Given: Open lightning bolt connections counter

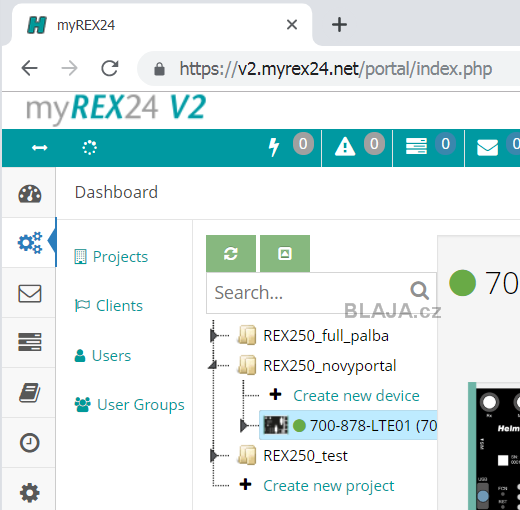Looking at the screenshot, I should [x=291, y=146].
